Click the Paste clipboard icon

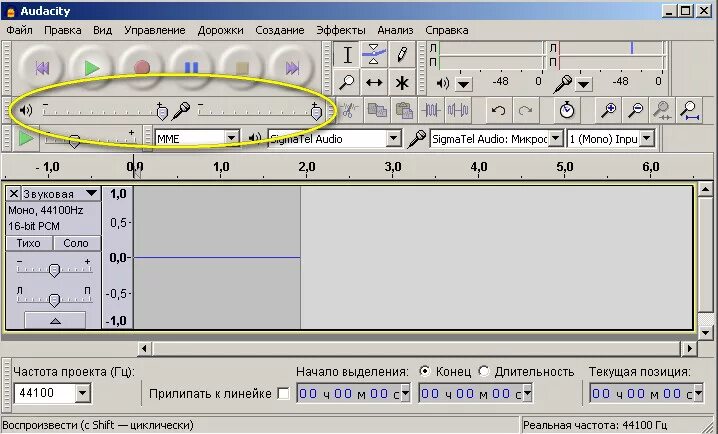404,110
